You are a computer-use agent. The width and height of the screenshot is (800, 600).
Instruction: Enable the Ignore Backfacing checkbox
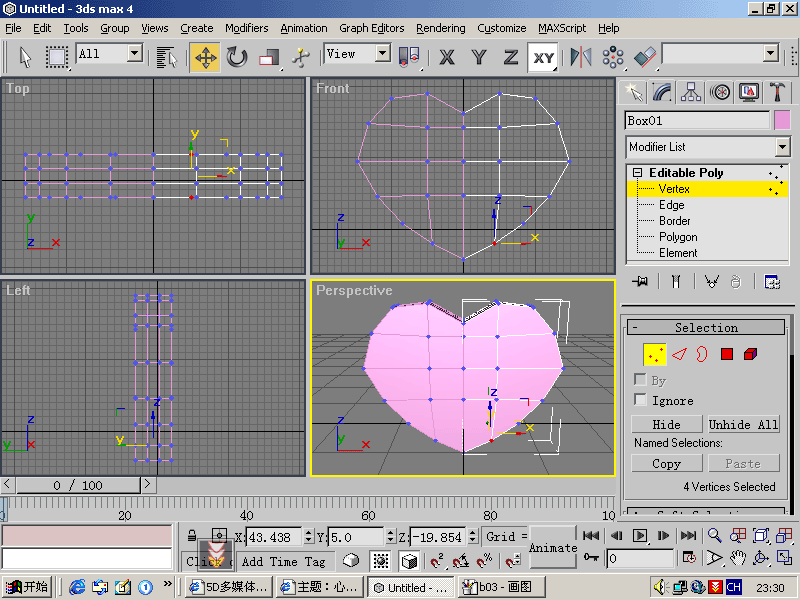pyautogui.click(x=640, y=399)
